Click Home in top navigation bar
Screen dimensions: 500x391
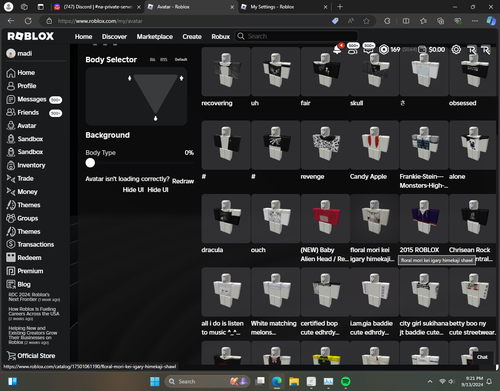pyautogui.click(x=83, y=36)
